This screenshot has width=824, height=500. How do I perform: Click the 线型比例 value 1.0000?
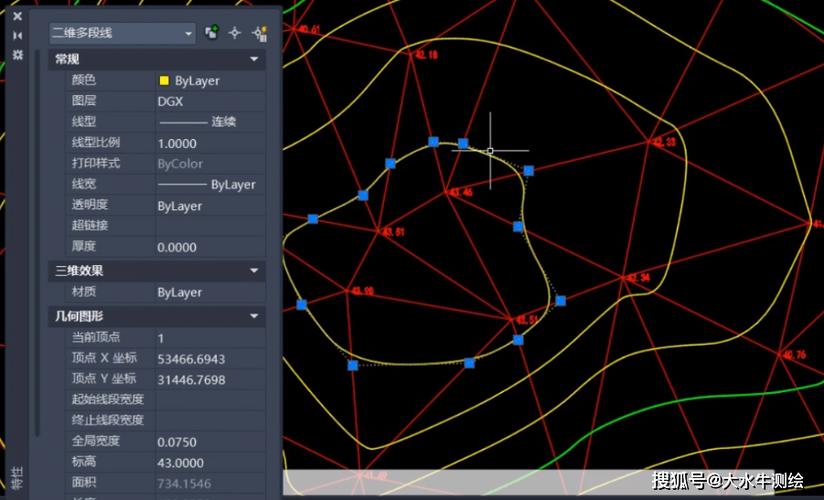pos(209,143)
